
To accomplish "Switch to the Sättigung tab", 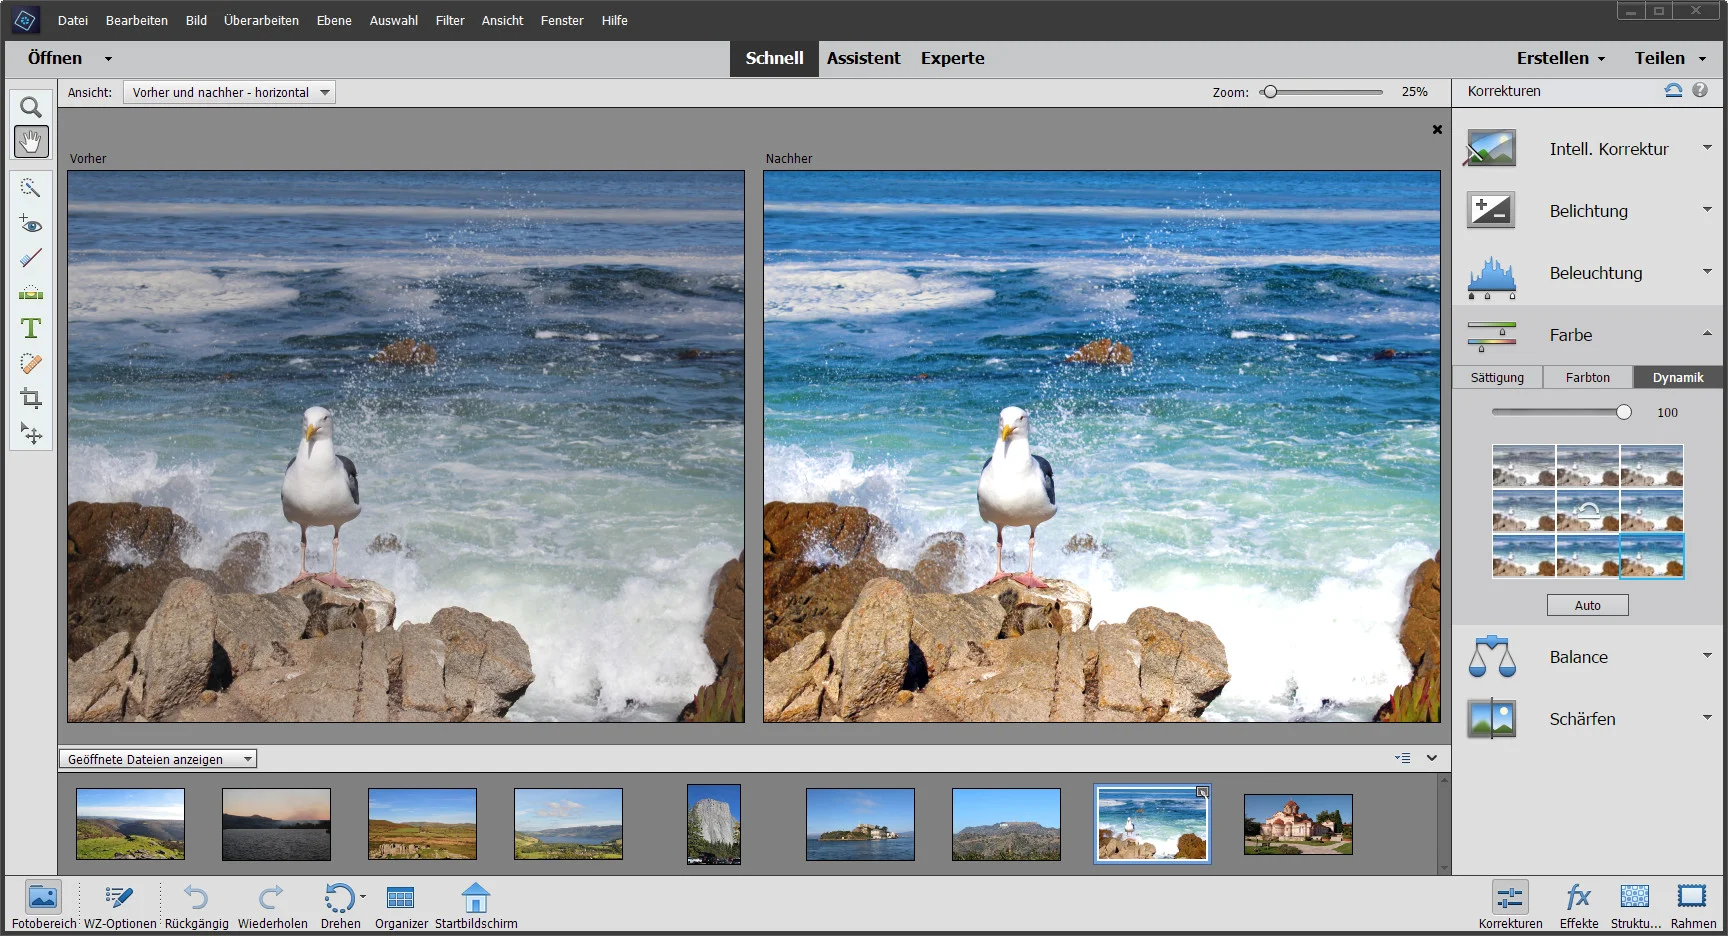I will (x=1496, y=377).
